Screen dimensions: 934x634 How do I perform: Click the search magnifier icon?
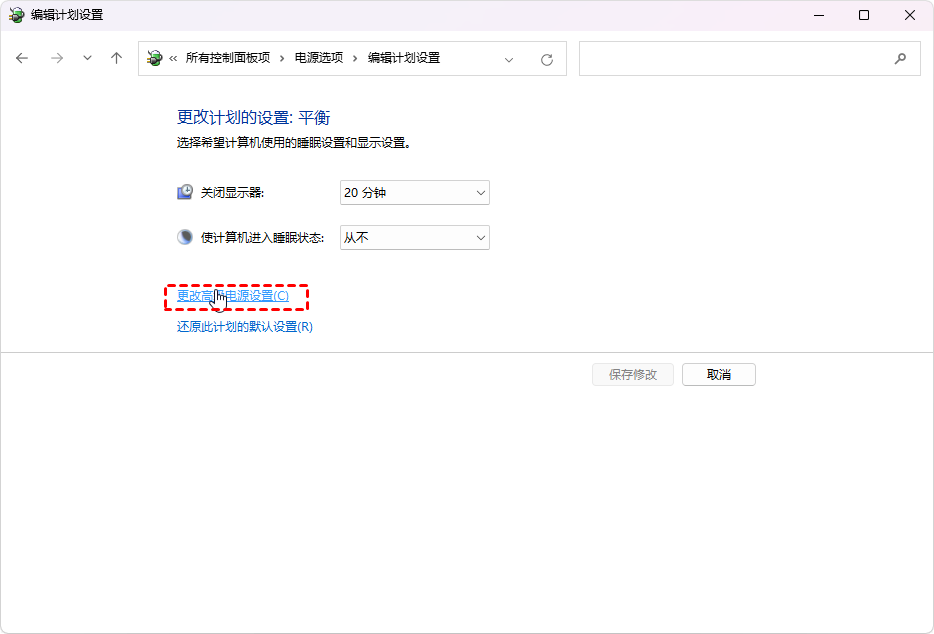[x=900, y=58]
